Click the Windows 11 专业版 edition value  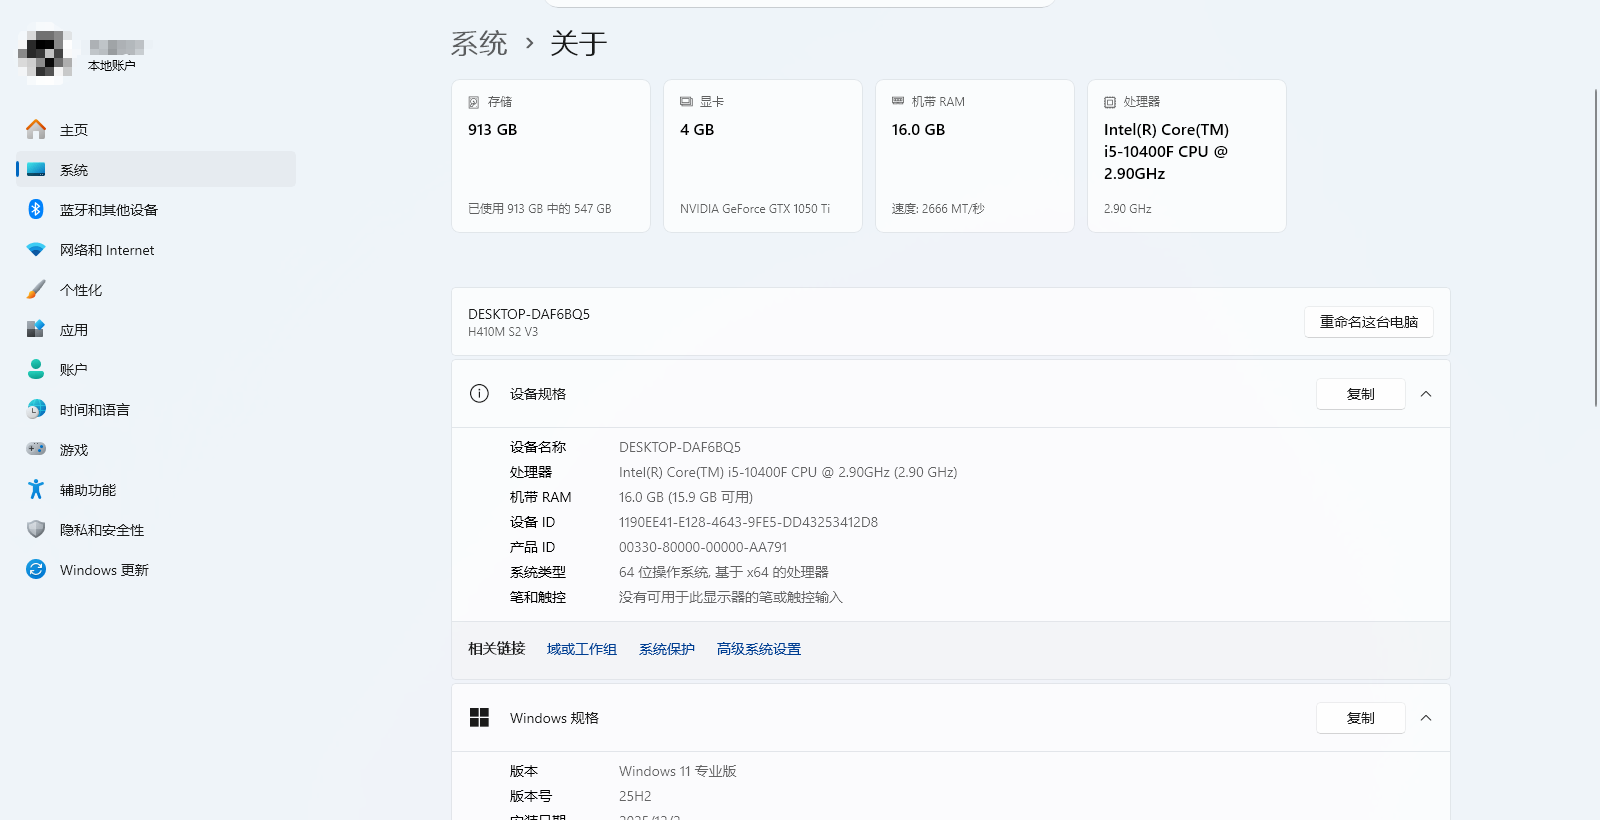678,771
